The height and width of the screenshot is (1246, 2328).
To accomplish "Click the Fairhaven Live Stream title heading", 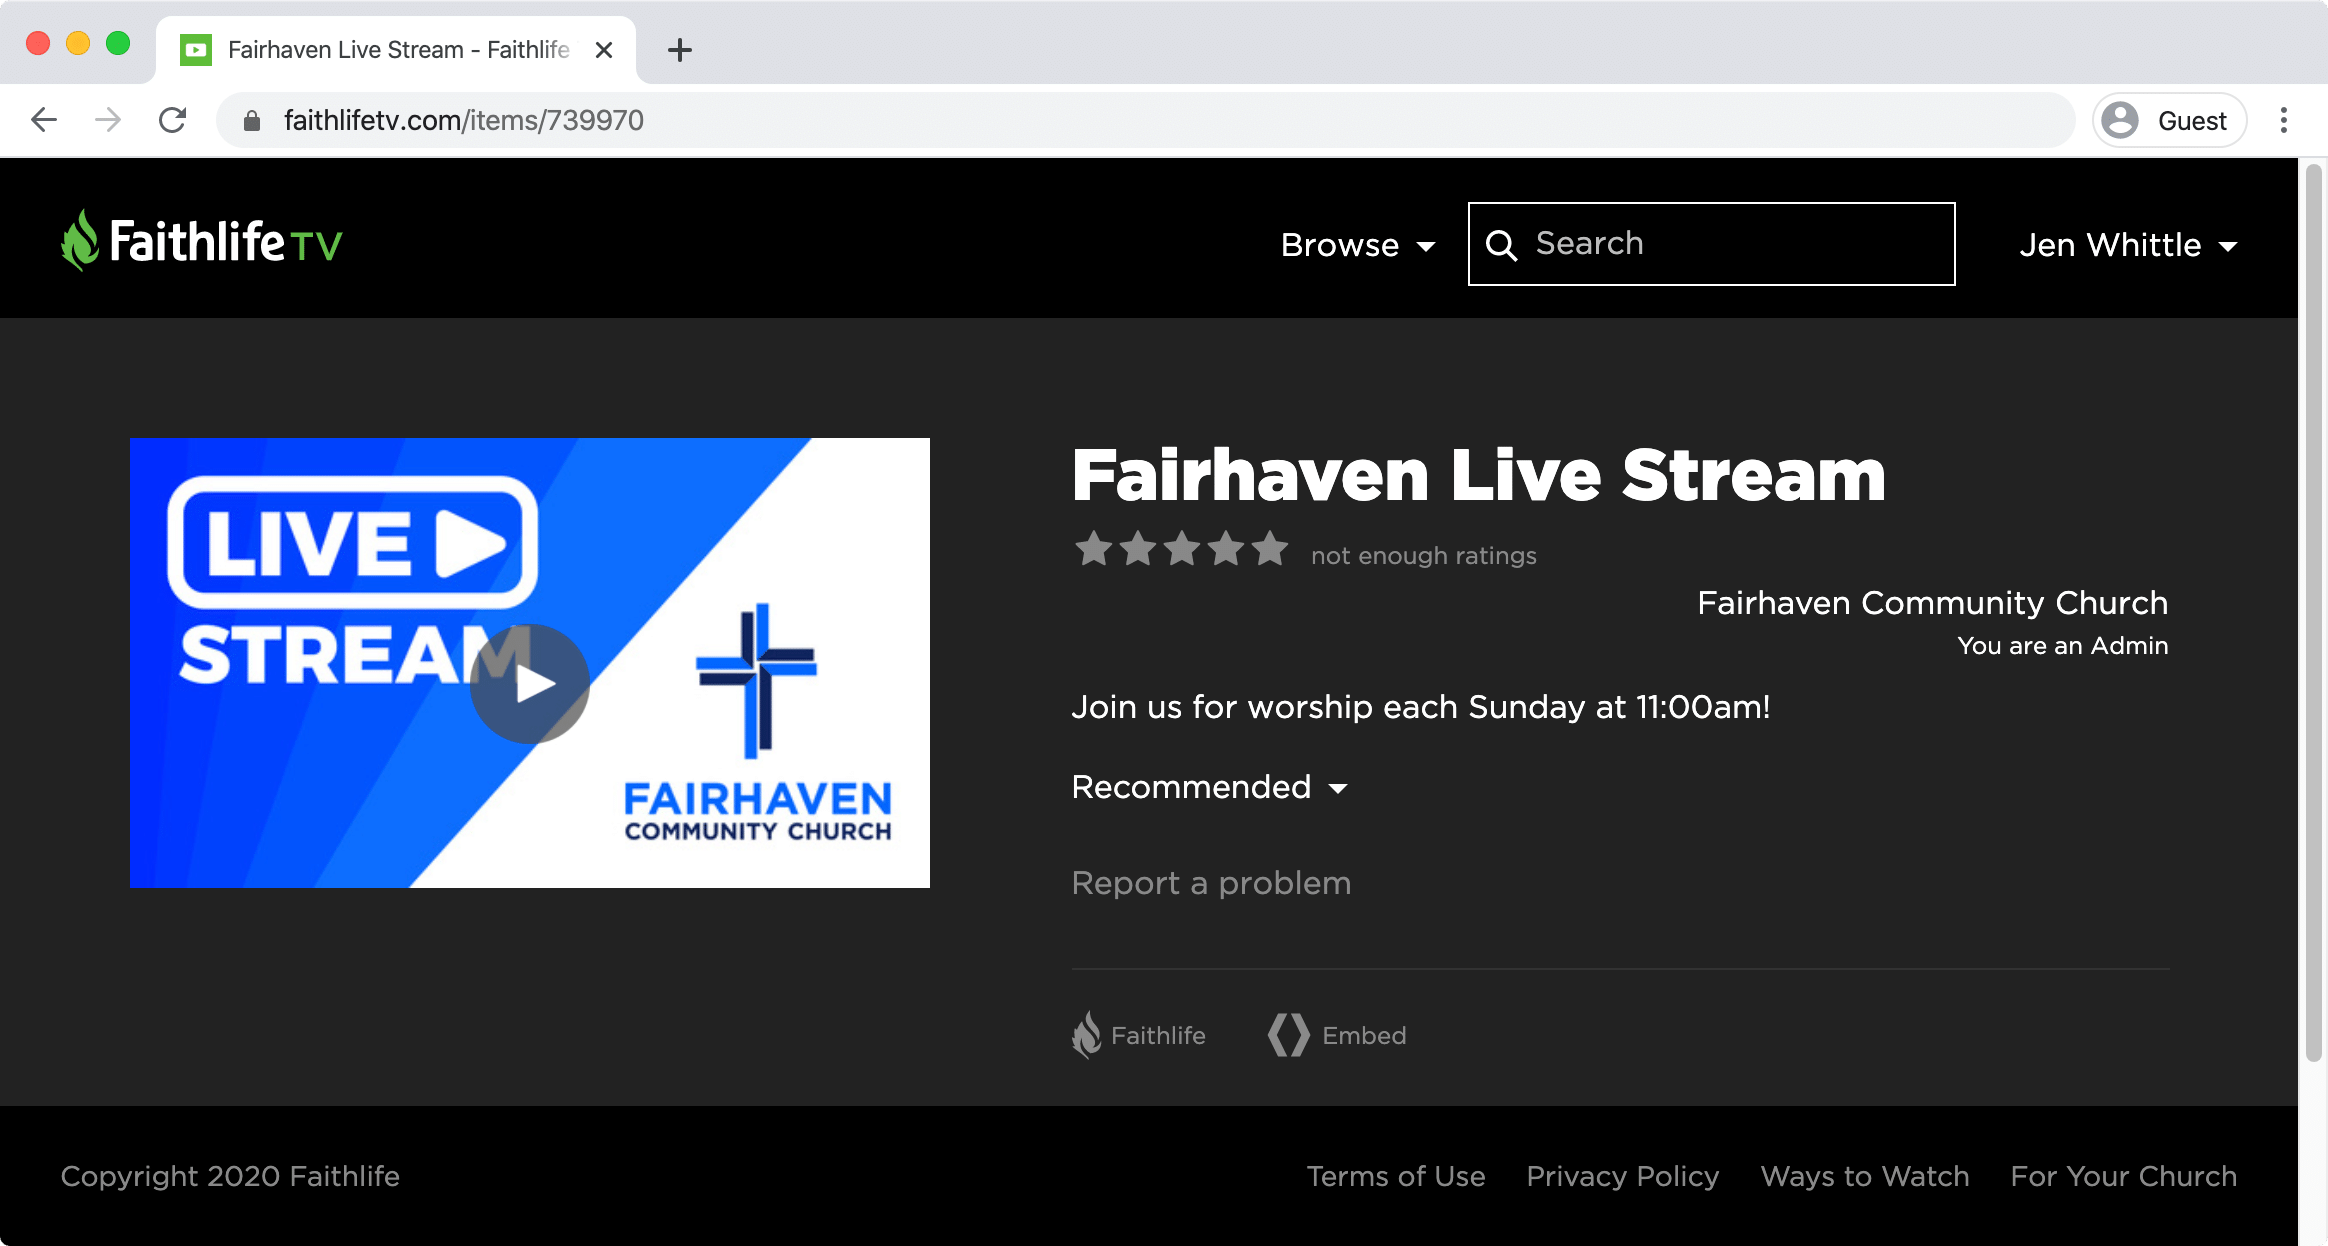I will click(x=1479, y=475).
